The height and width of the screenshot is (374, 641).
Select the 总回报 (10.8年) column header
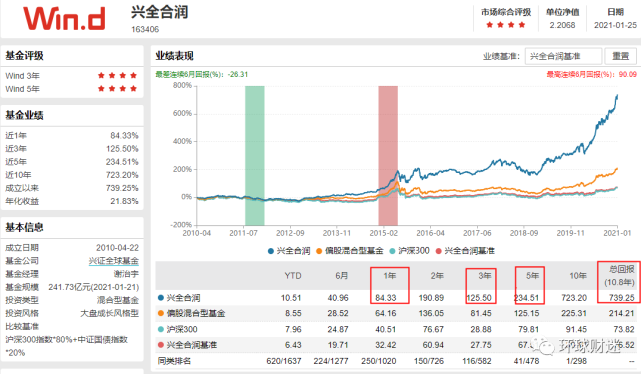coord(620,275)
